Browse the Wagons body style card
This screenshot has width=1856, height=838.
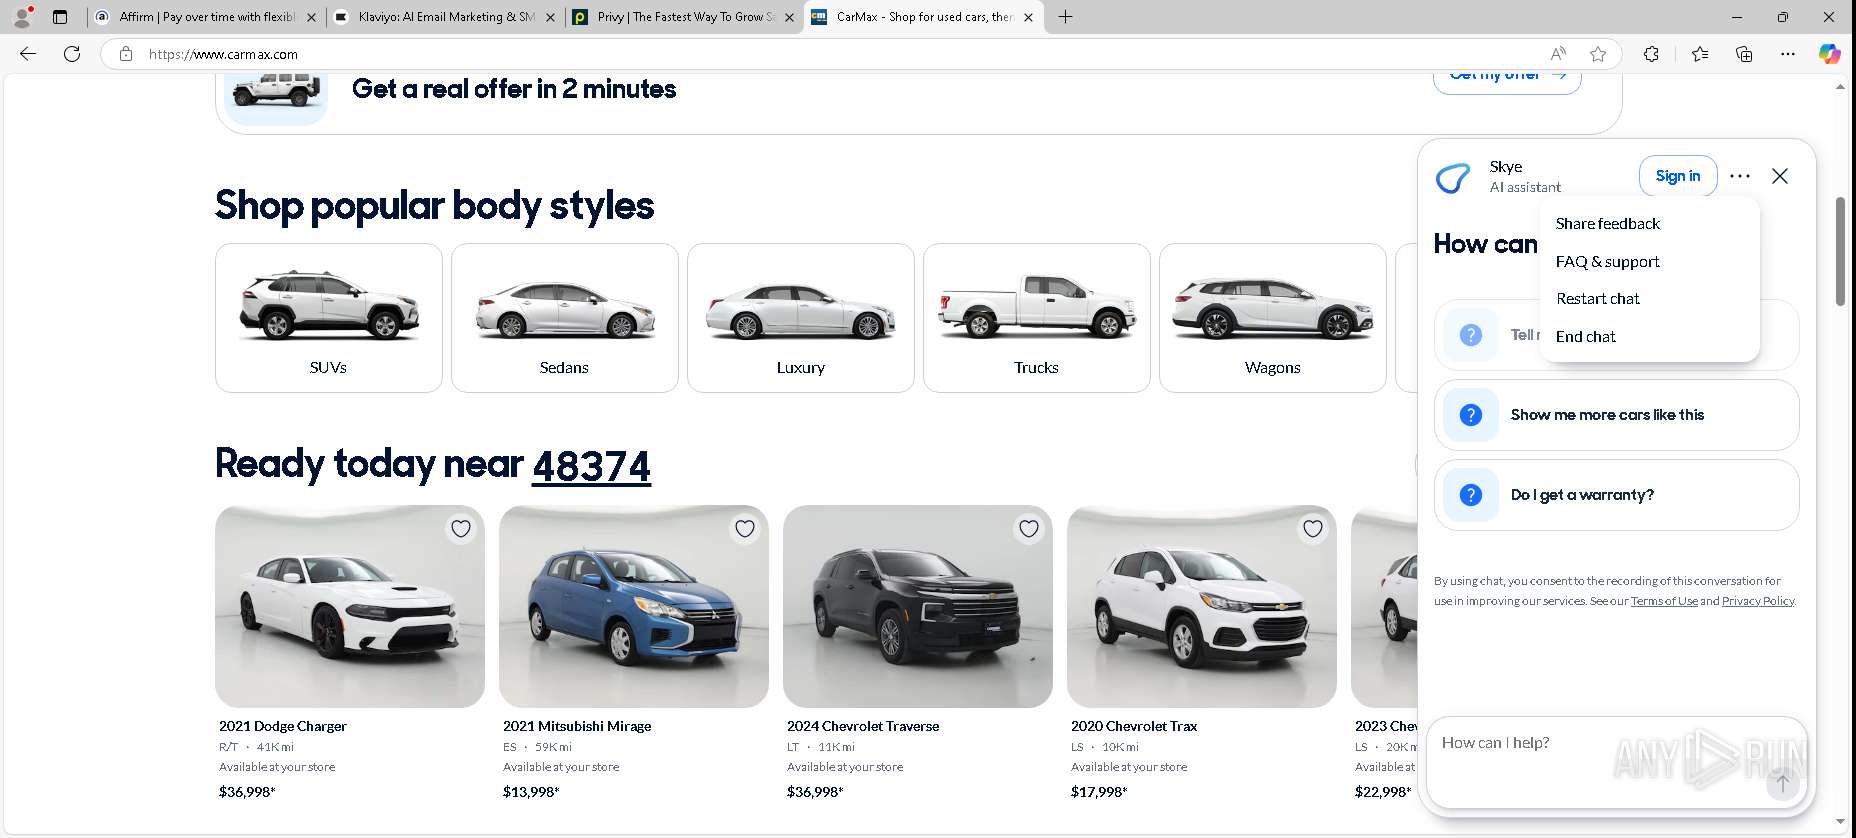click(x=1273, y=318)
